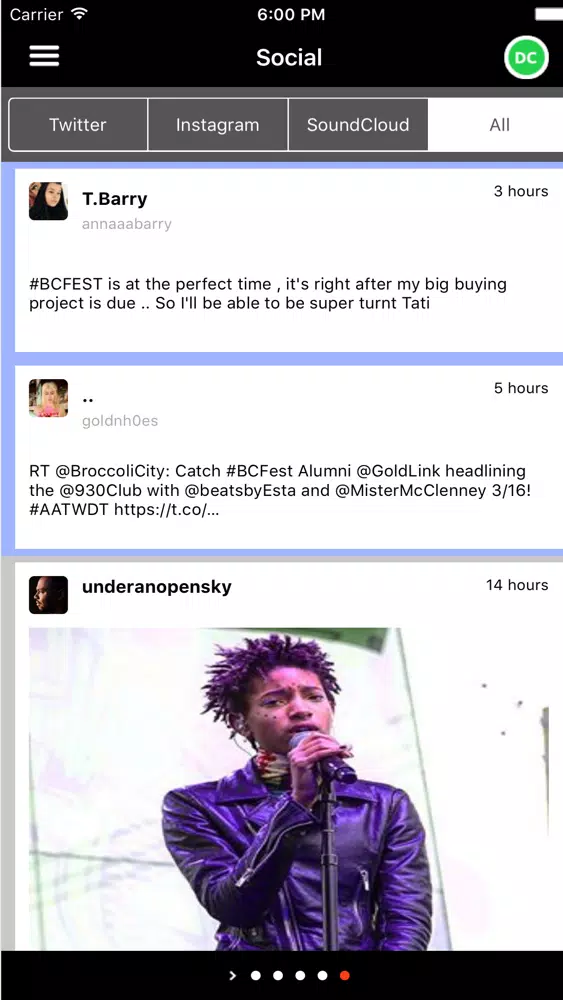Open goldnh0es profile avatar
563x1000 pixels.
48,398
